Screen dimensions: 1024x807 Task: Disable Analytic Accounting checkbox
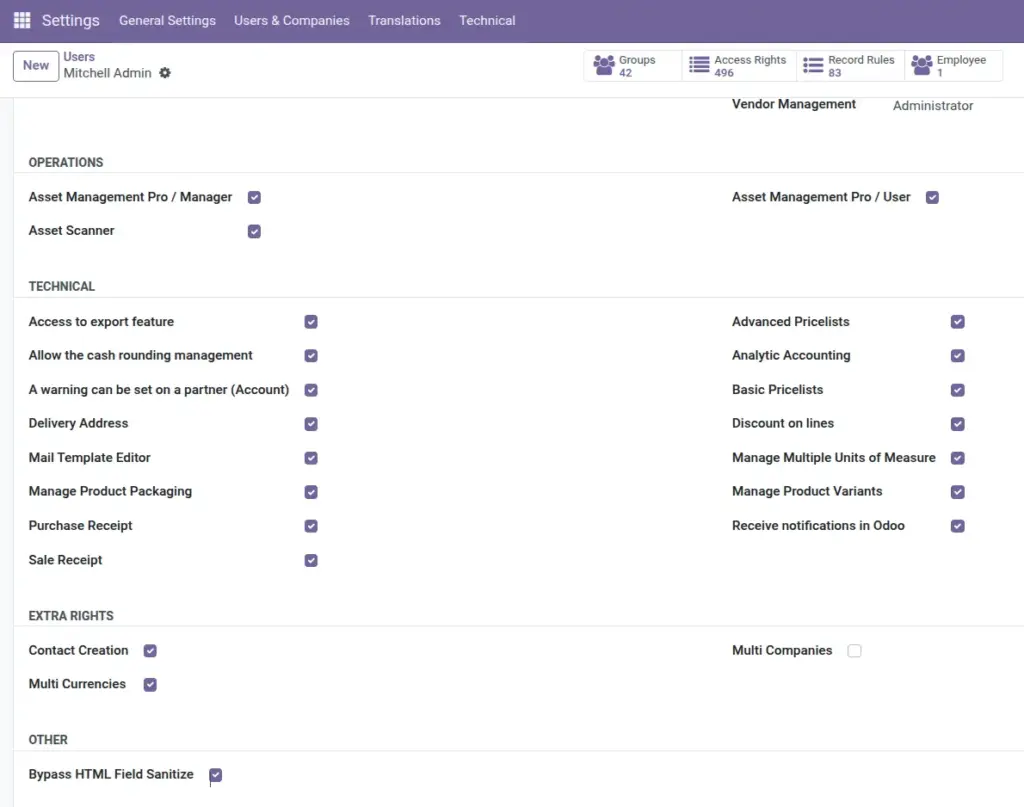(x=957, y=356)
